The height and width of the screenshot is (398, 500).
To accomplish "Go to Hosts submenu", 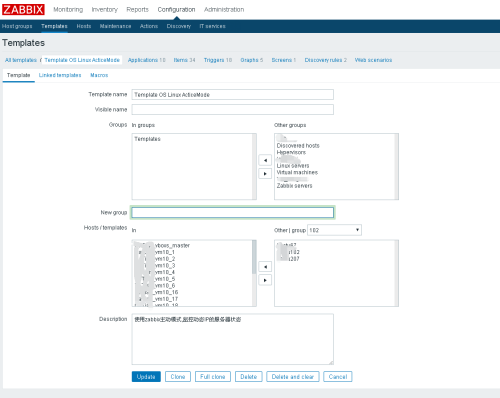I will coord(84,26).
